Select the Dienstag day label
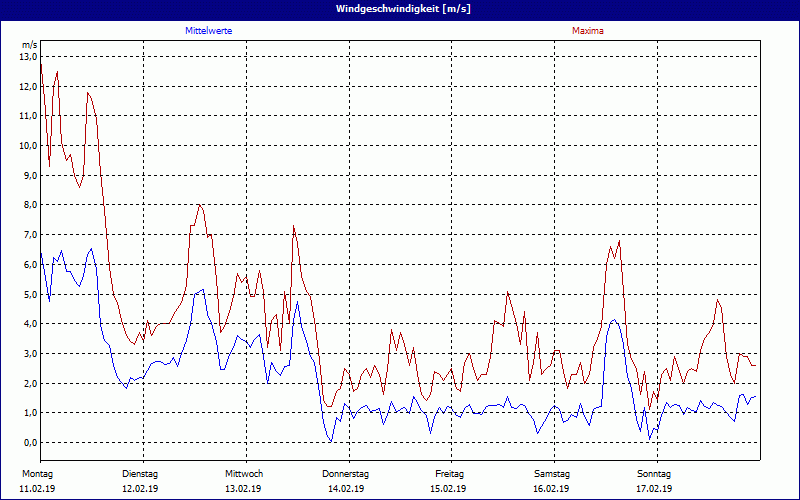 (140, 473)
